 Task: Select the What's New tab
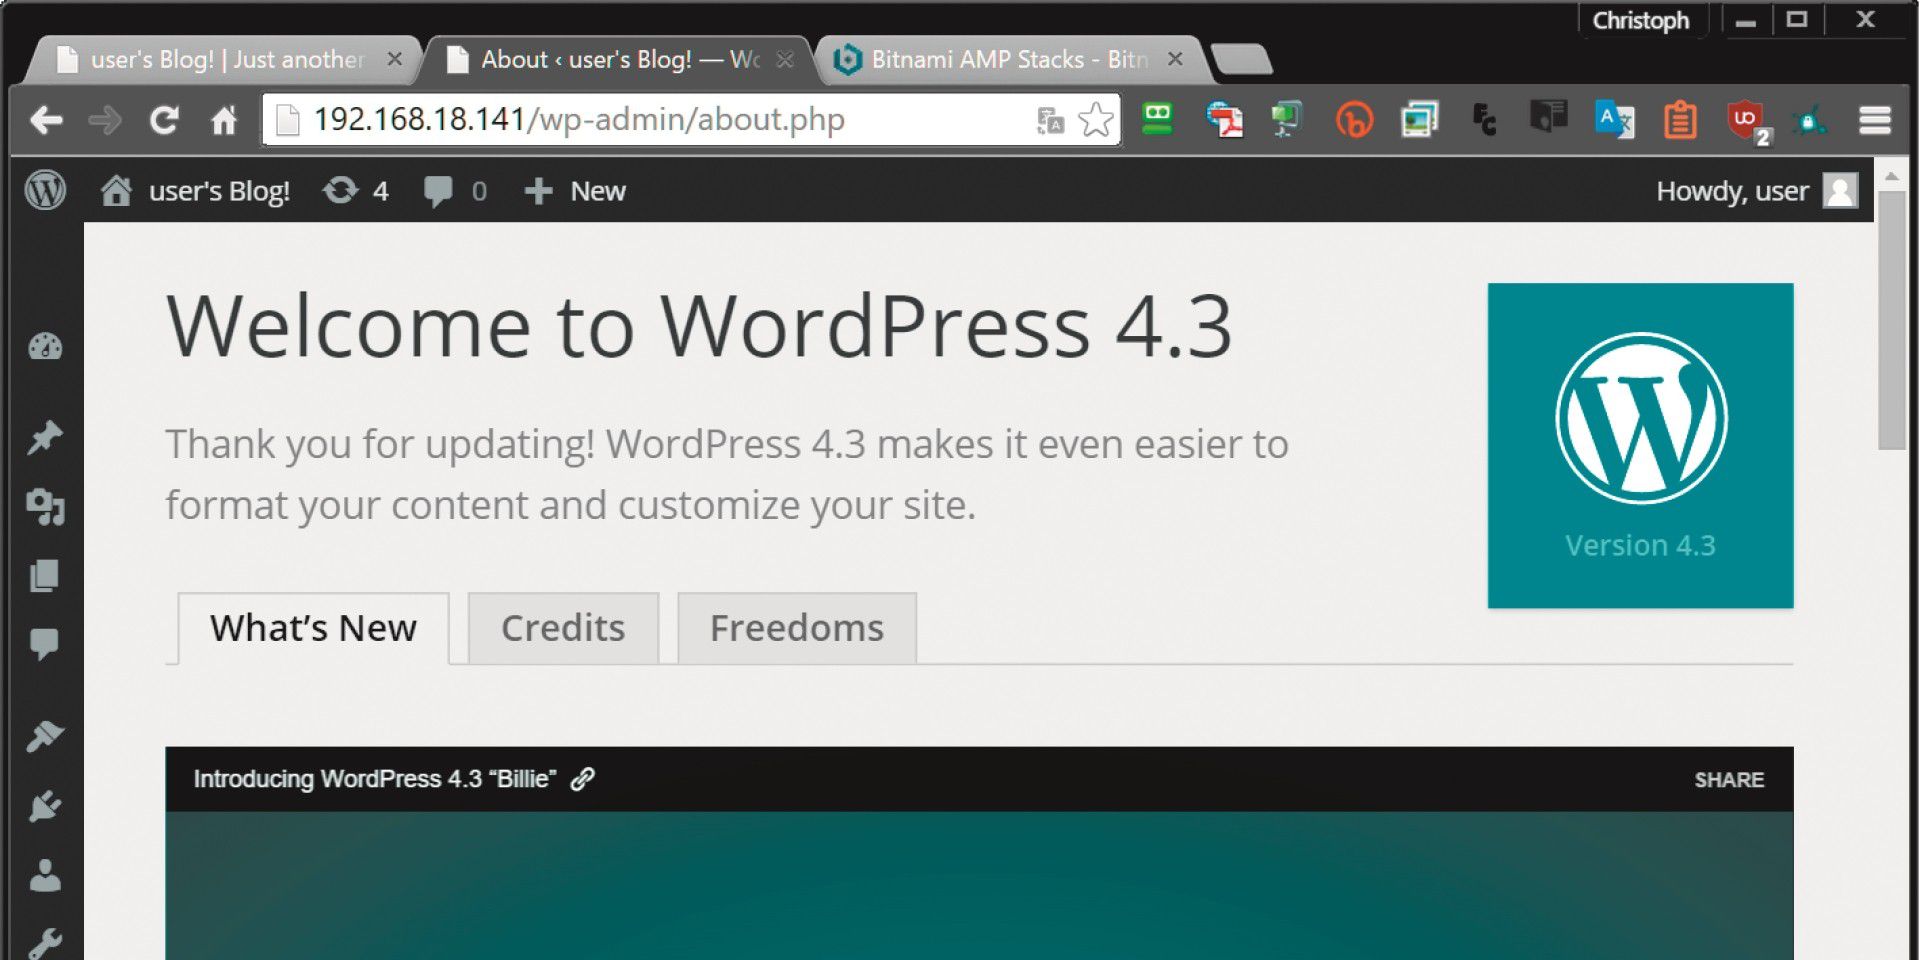(x=313, y=628)
